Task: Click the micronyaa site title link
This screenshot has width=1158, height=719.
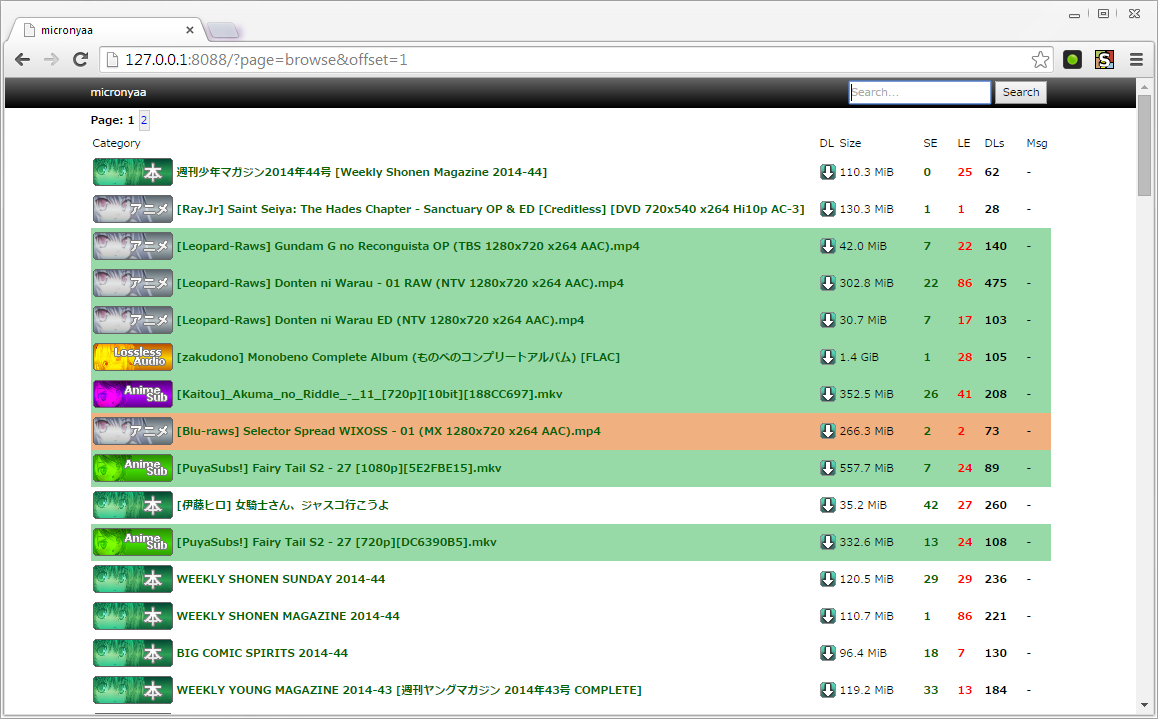Action: (118, 92)
